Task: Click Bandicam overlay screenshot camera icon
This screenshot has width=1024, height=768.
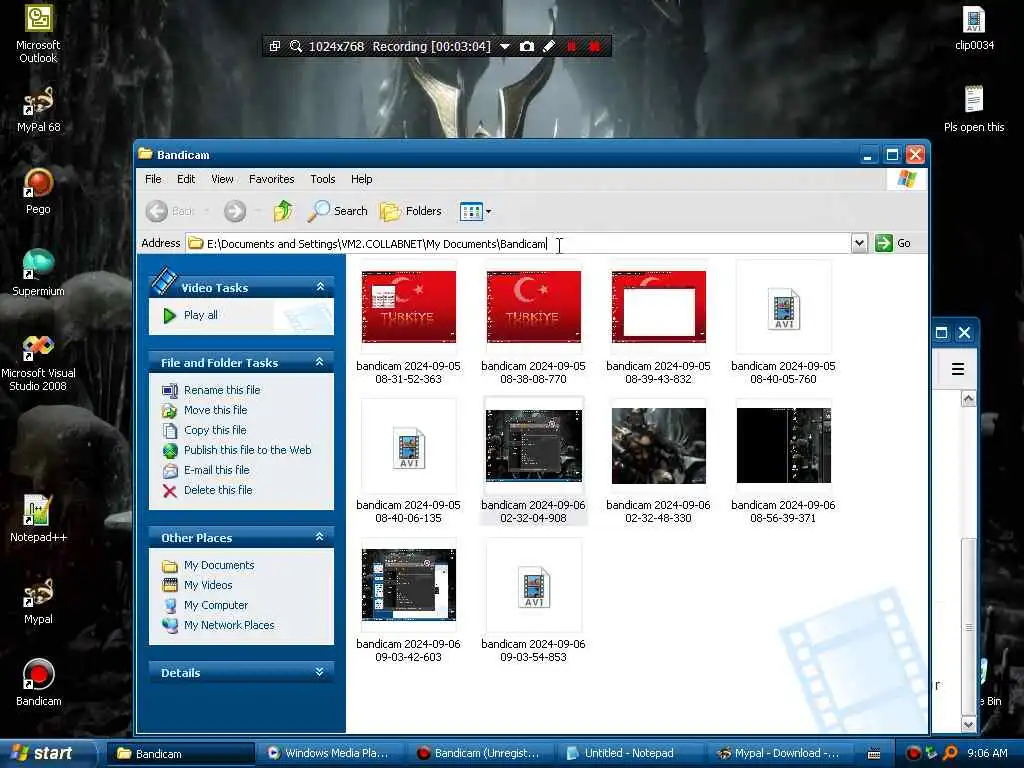Action: click(x=526, y=46)
